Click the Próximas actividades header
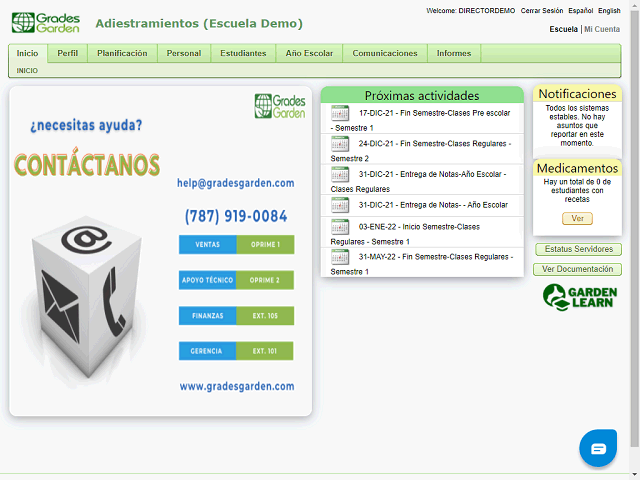Screen dimensions: 640x480 [422, 95]
